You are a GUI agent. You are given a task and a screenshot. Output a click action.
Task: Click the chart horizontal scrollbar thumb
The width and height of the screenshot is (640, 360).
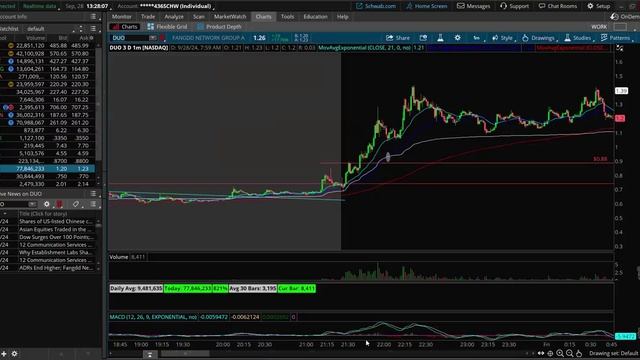pos(184,354)
